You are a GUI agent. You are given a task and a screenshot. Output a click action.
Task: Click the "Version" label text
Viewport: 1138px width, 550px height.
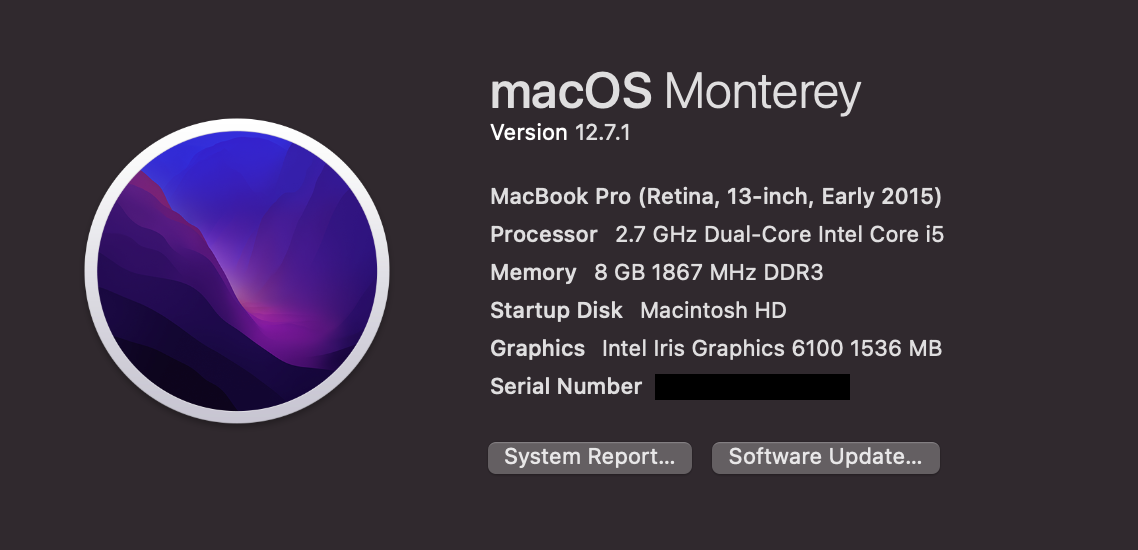pos(529,133)
